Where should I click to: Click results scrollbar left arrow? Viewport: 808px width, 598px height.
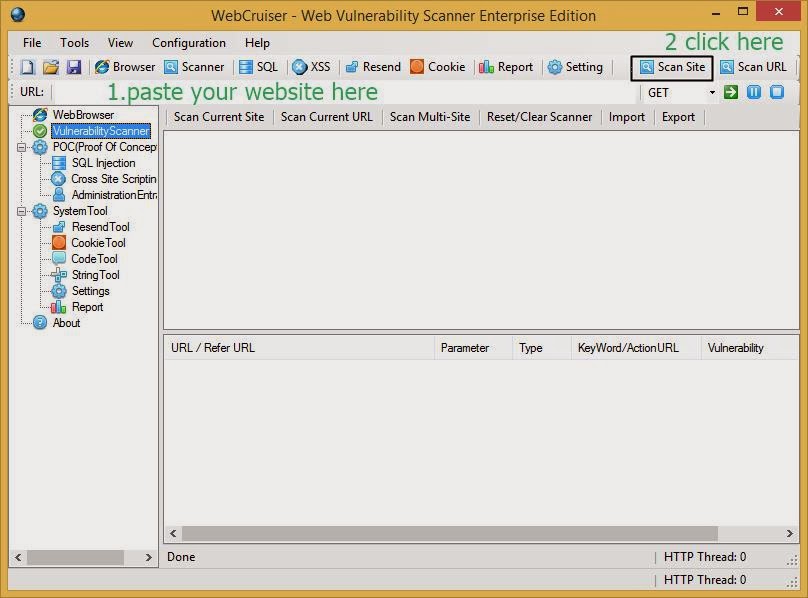(173, 534)
